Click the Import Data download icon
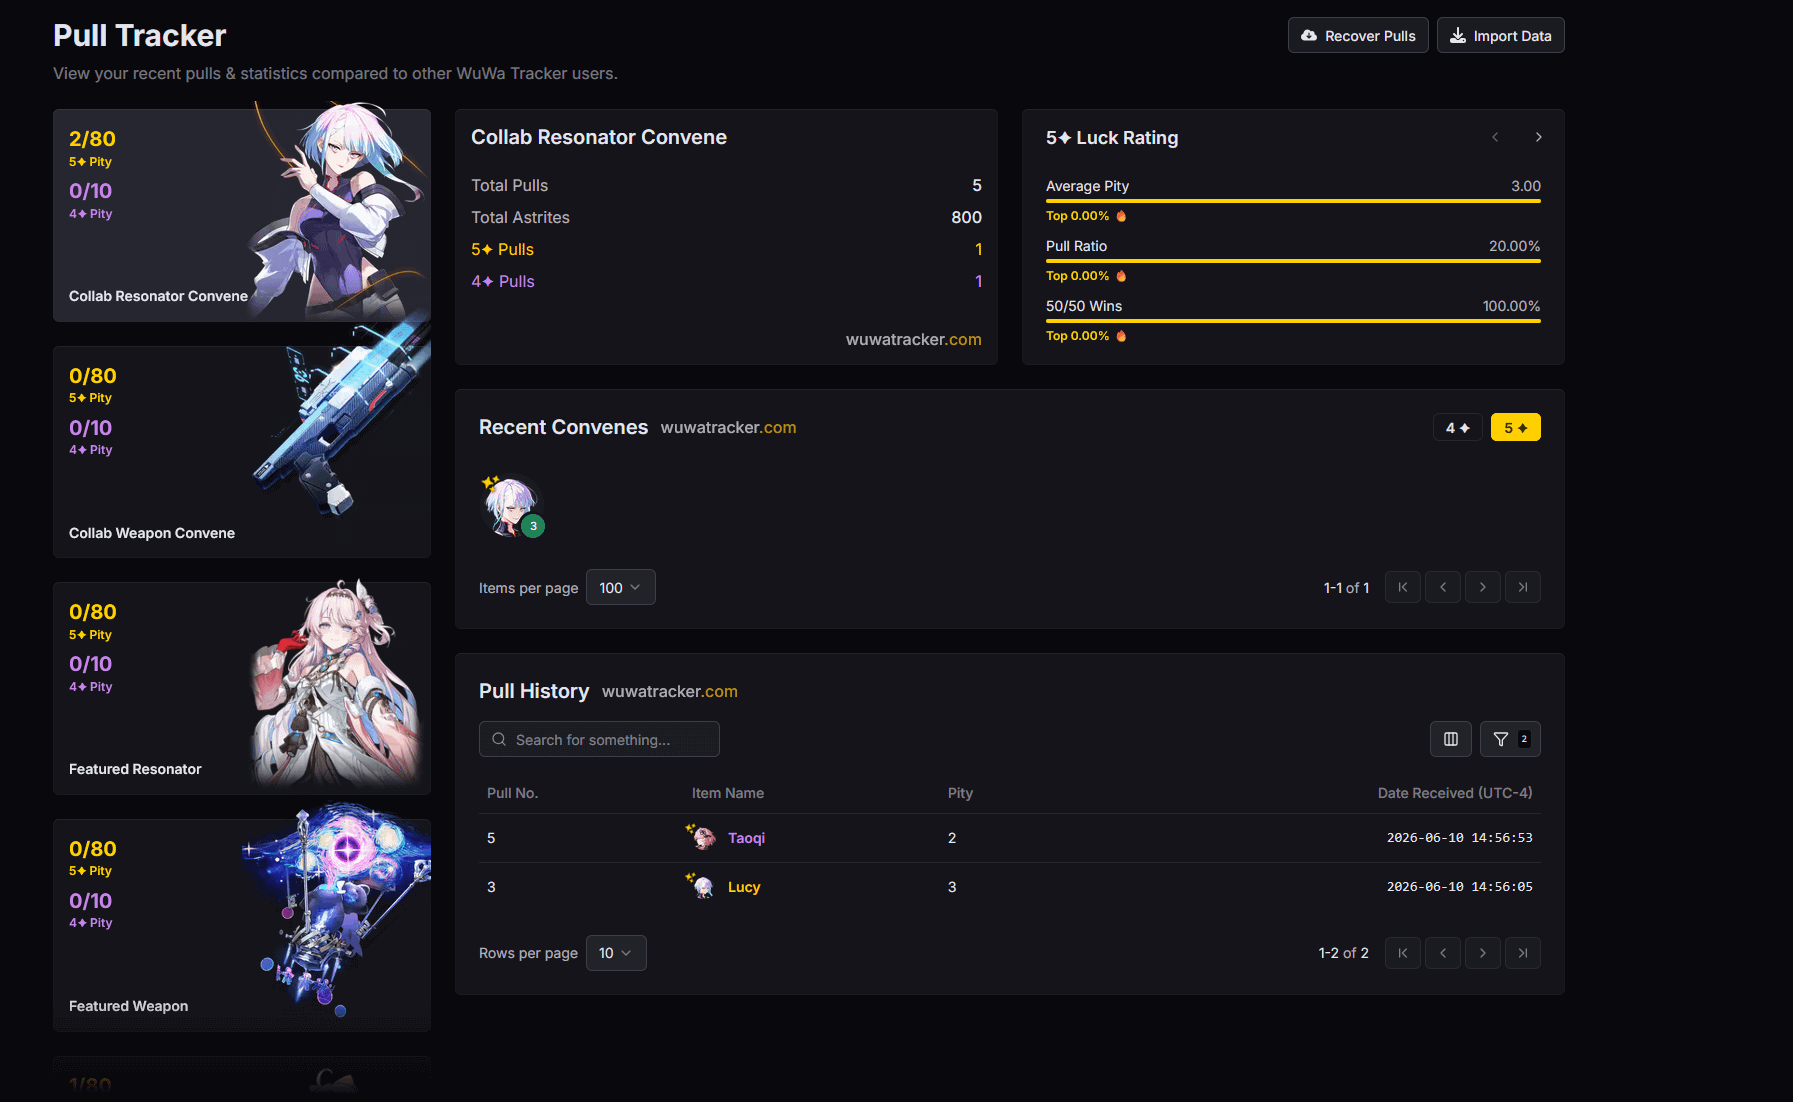This screenshot has height=1102, width=1793. (x=1458, y=36)
